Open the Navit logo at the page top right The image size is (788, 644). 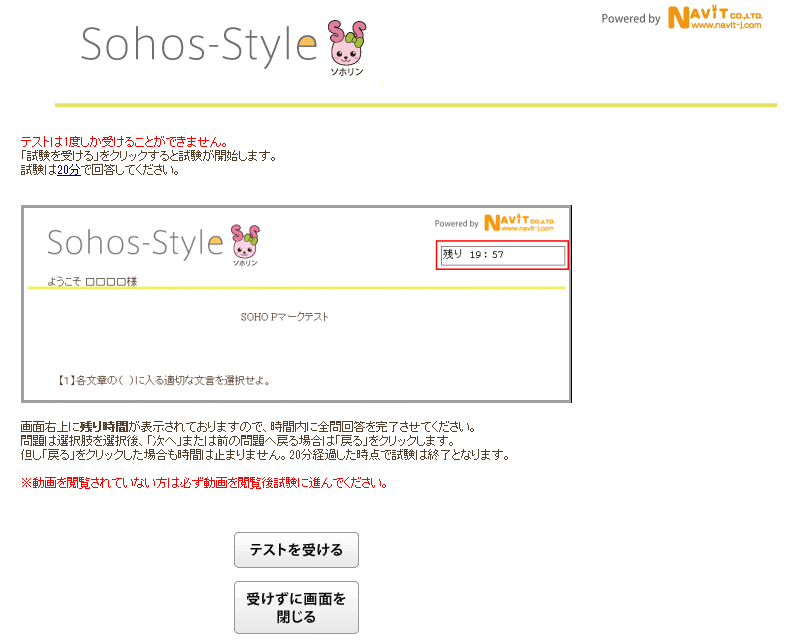click(715, 18)
